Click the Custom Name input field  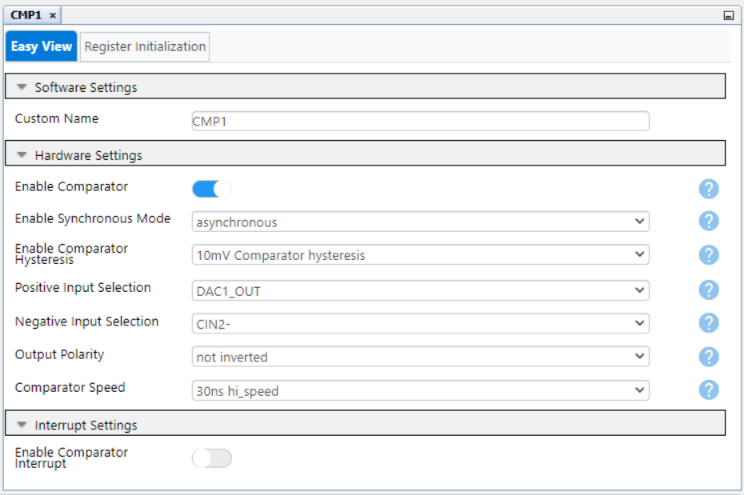[420, 121]
